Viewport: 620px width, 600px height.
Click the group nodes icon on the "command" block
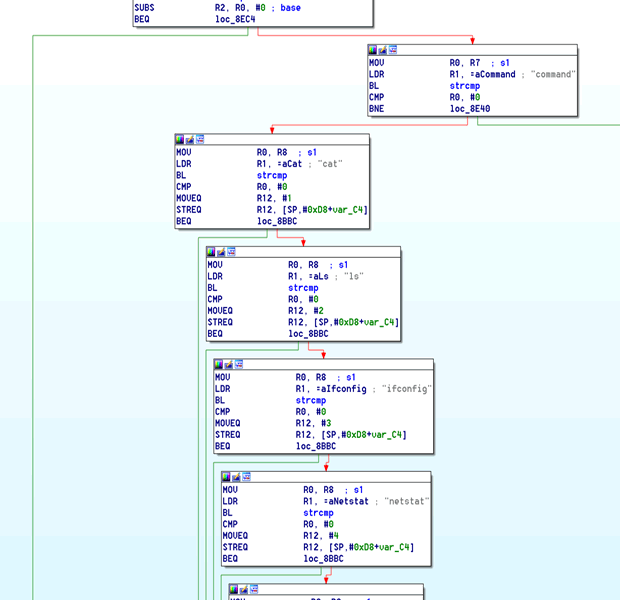click(x=392, y=49)
